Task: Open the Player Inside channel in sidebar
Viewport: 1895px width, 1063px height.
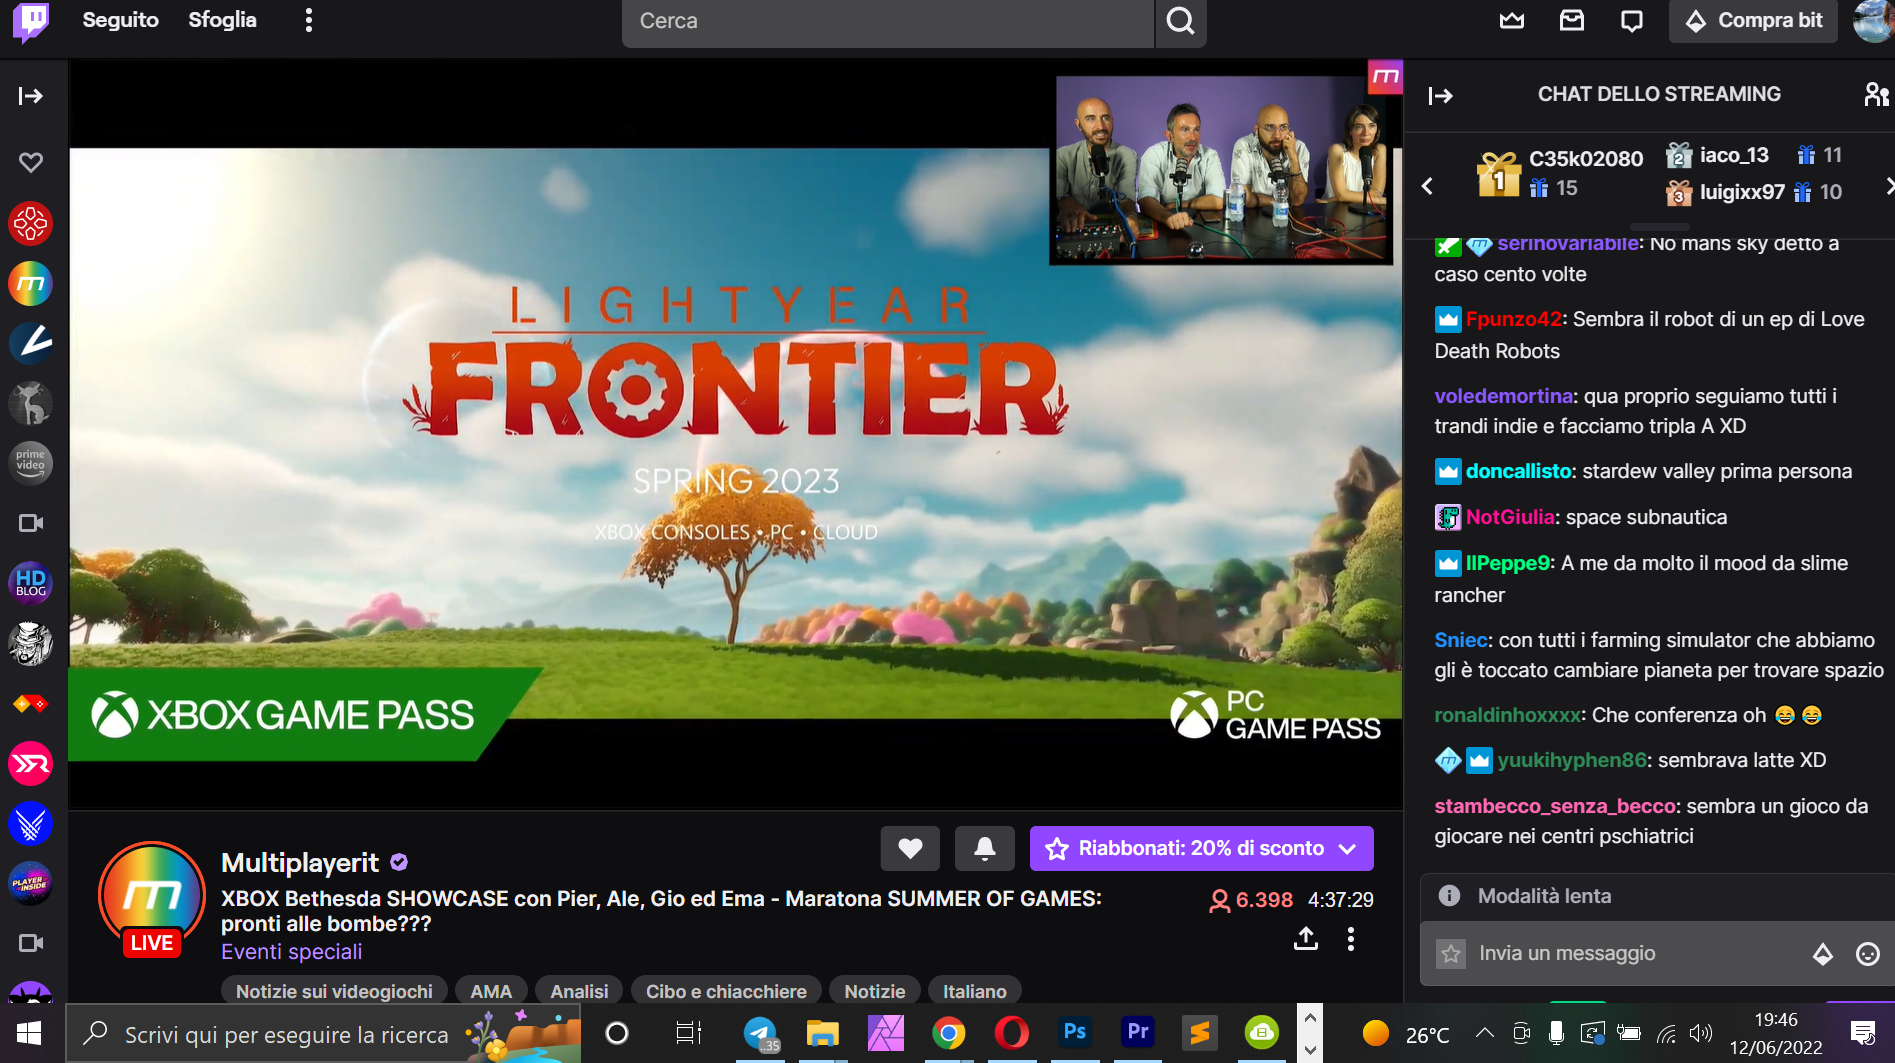Action: pos(31,884)
